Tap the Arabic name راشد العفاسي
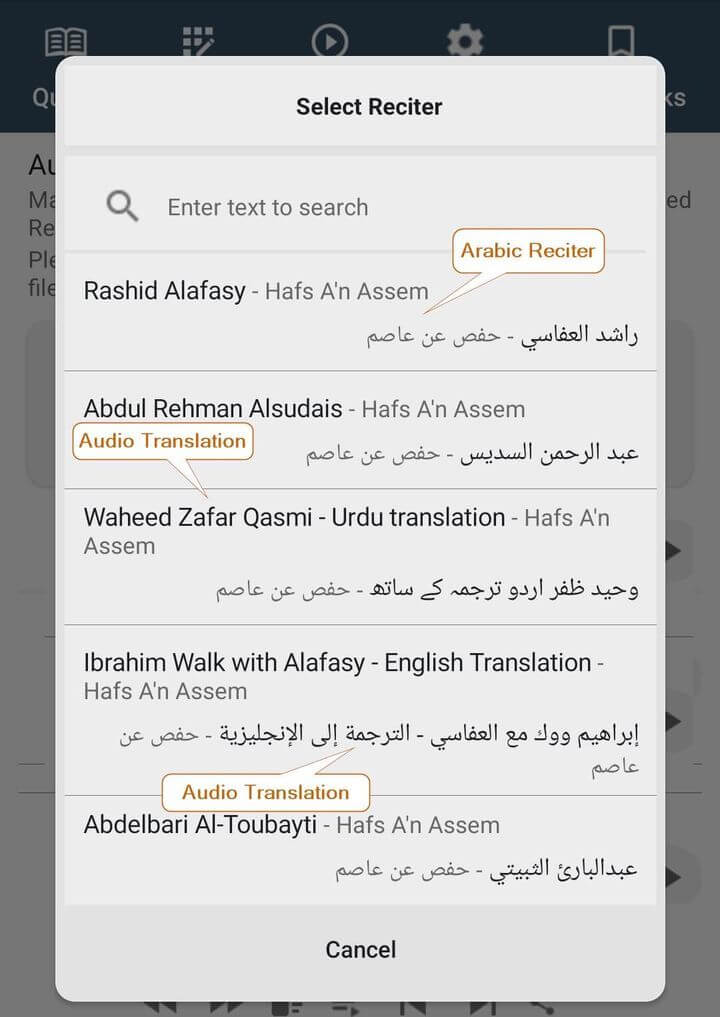 [580, 335]
